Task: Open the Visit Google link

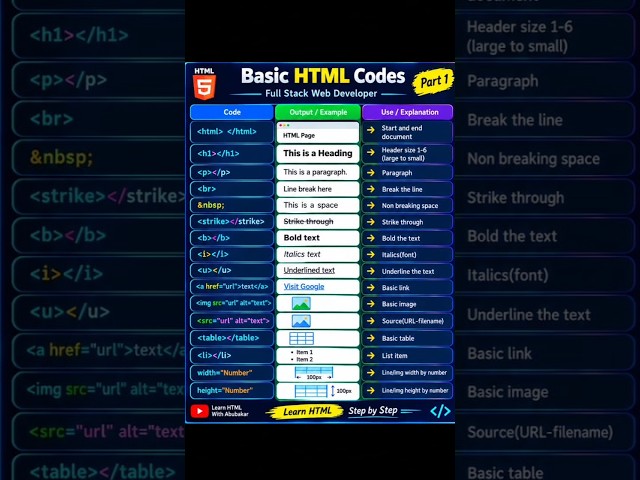Action: point(304,287)
